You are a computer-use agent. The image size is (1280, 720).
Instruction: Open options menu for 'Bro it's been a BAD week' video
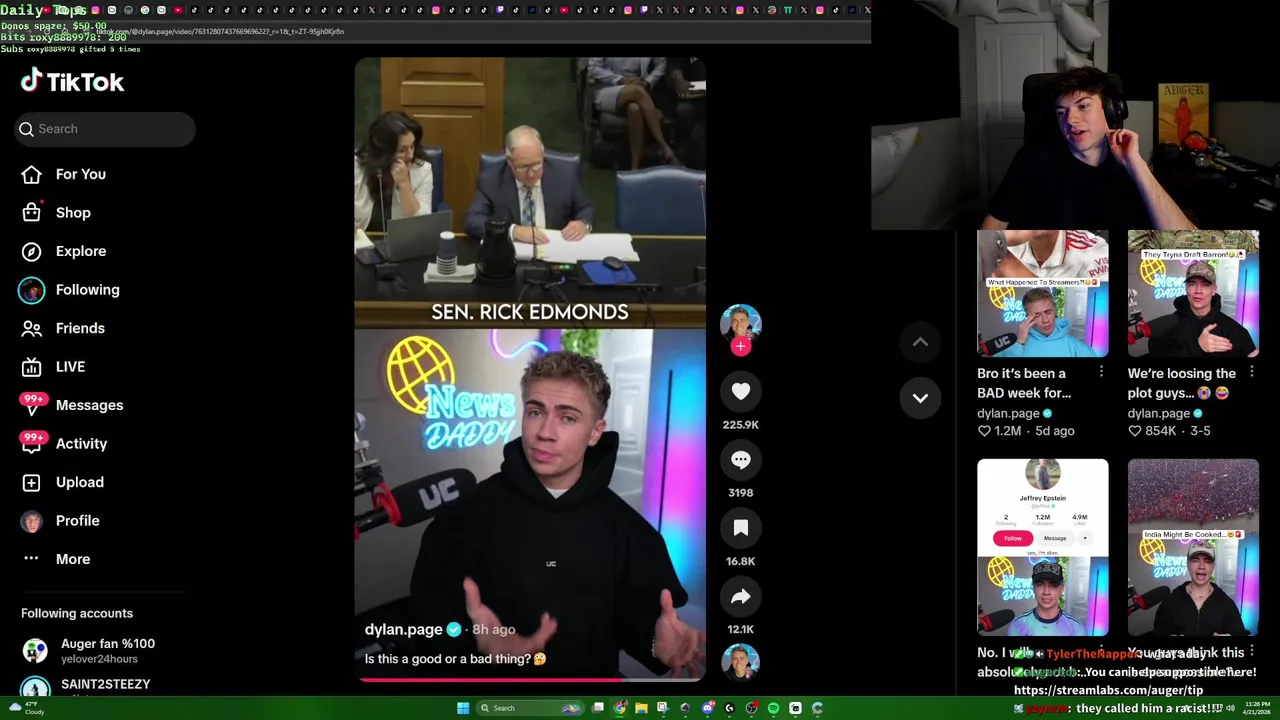click(x=1101, y=372)
